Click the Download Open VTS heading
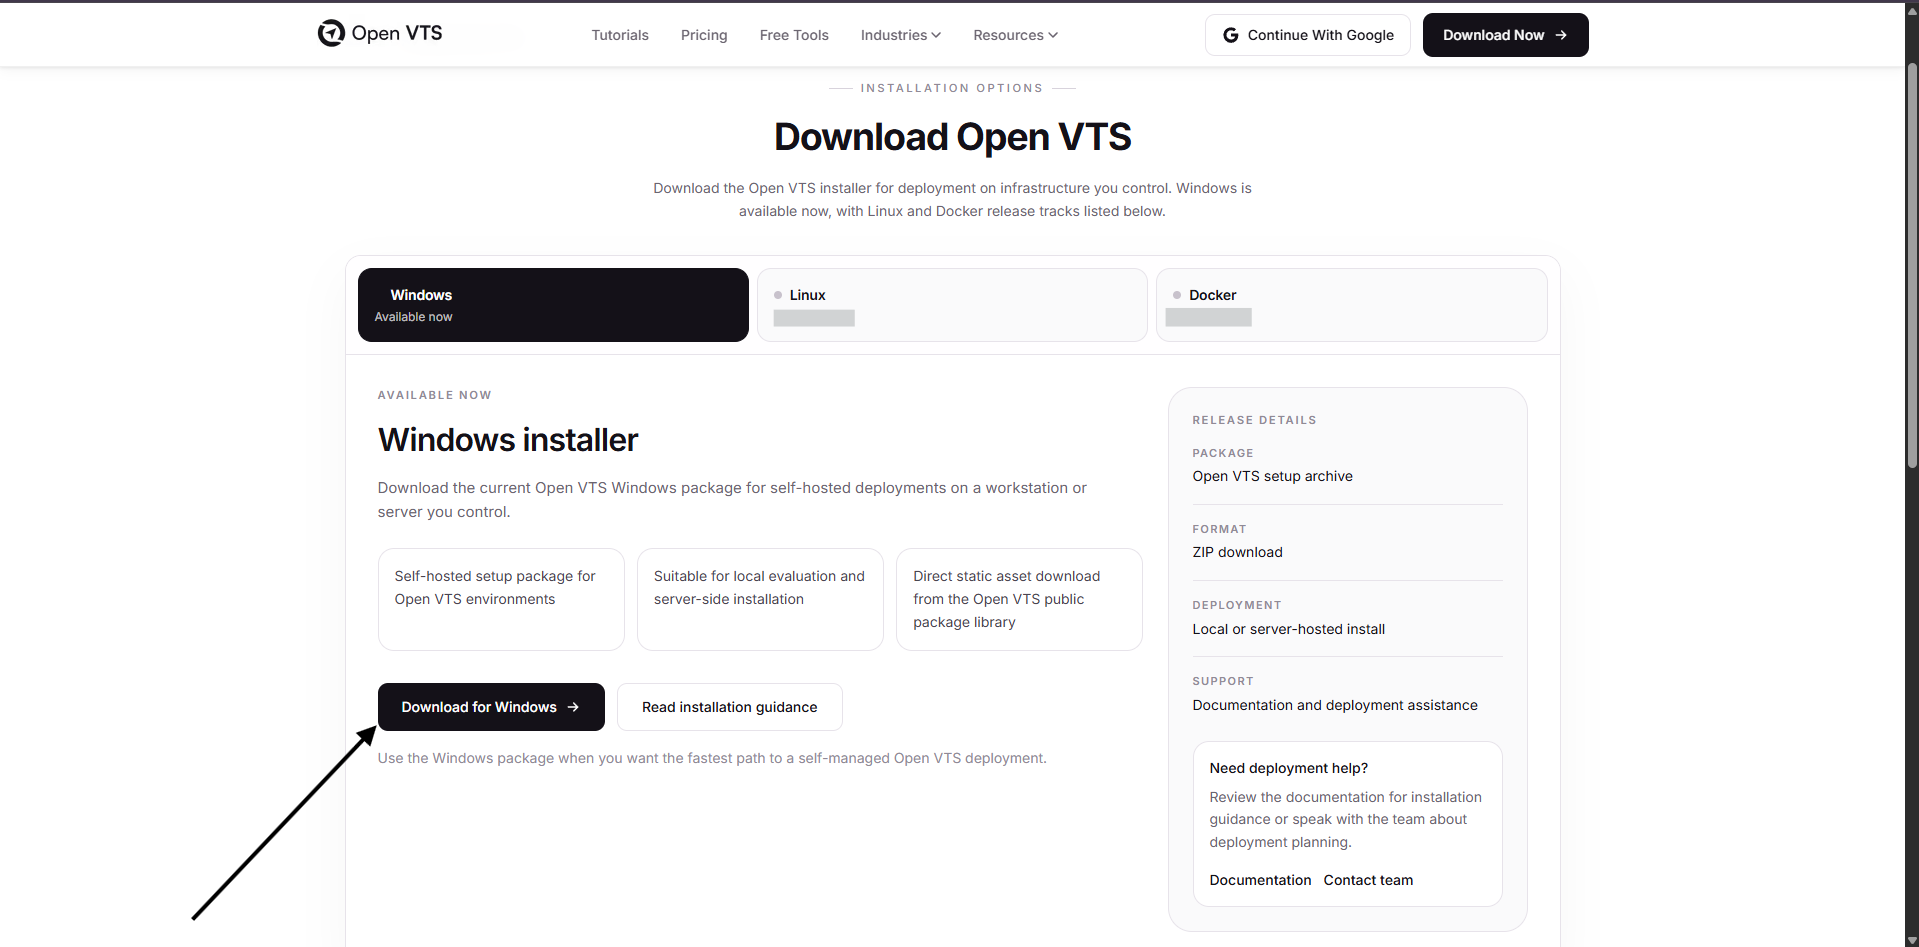1919x947 pixels. (x=952, y=137)
